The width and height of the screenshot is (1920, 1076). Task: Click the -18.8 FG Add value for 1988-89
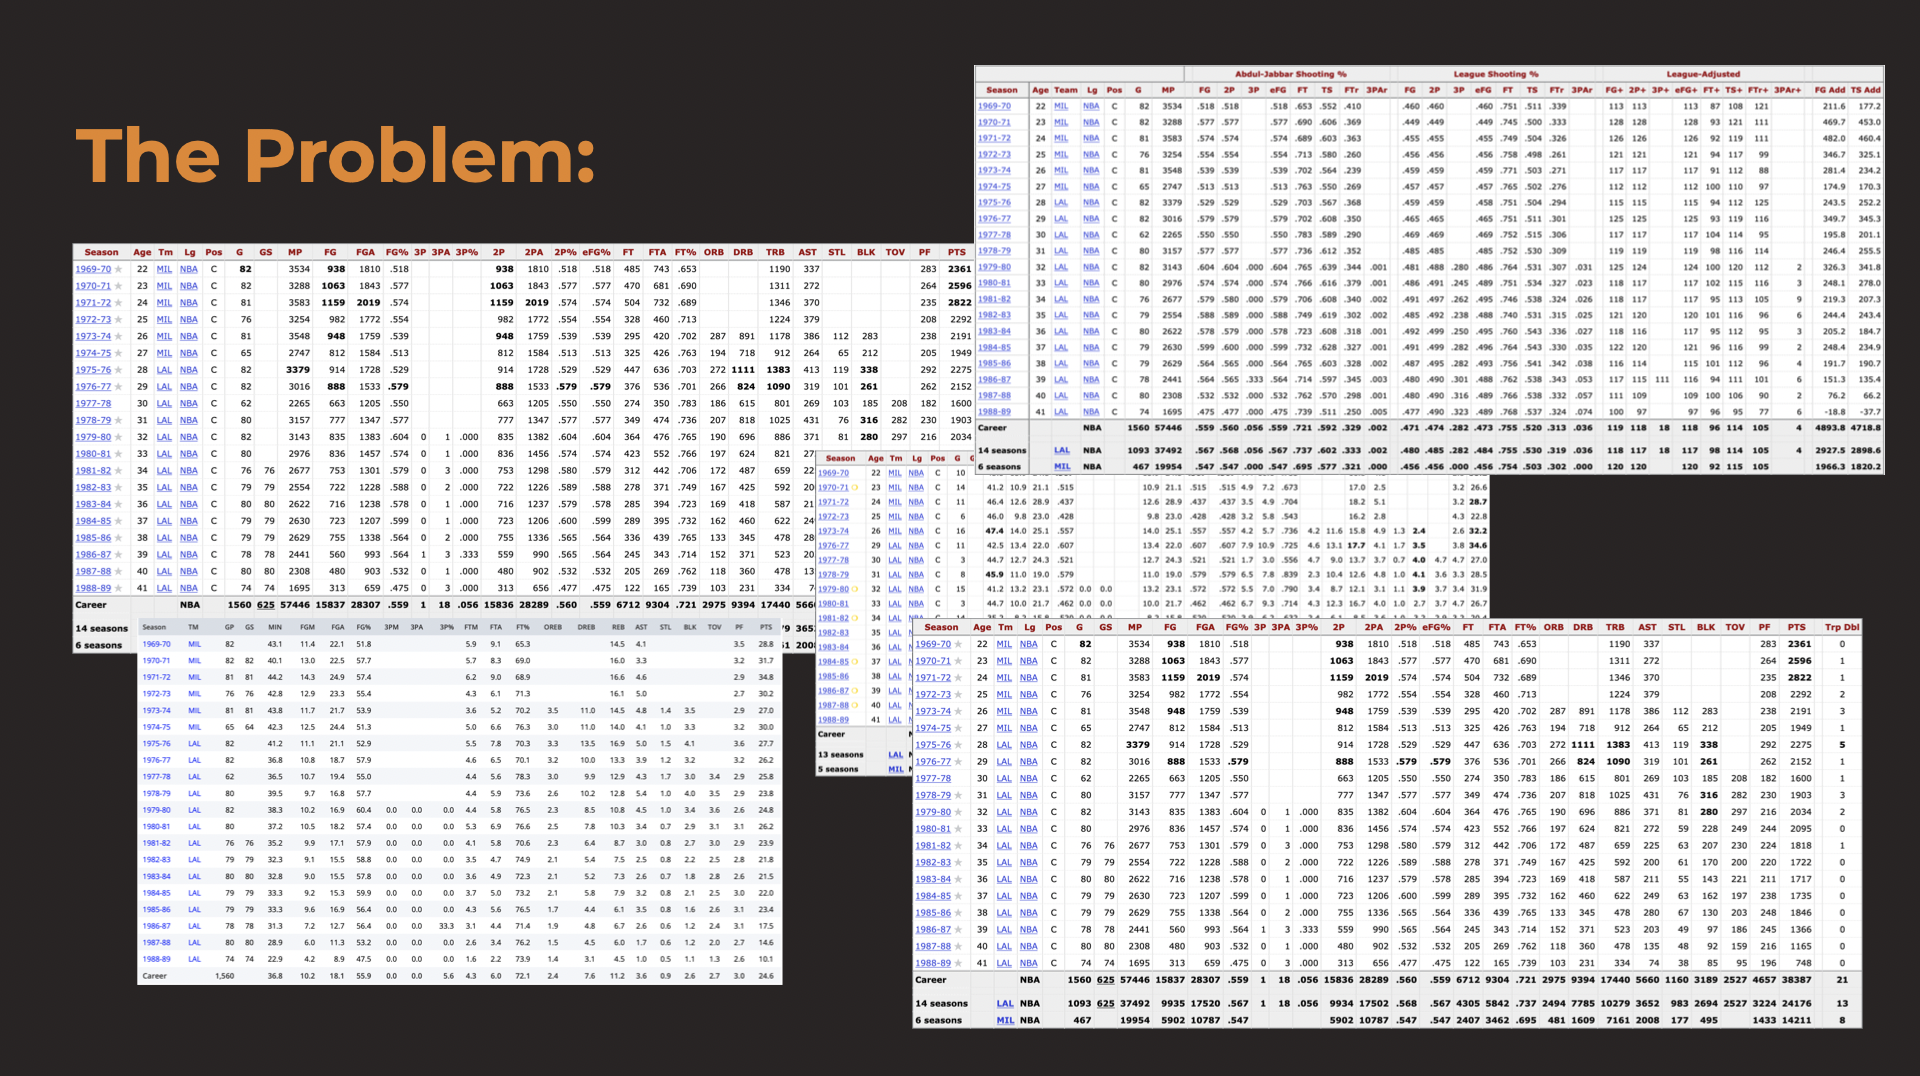click(x=1835, y=412)
